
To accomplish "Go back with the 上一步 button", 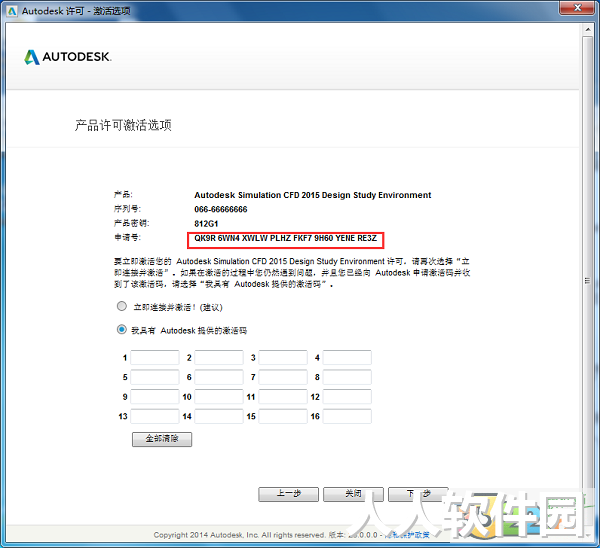I will (x=288, y=494).
